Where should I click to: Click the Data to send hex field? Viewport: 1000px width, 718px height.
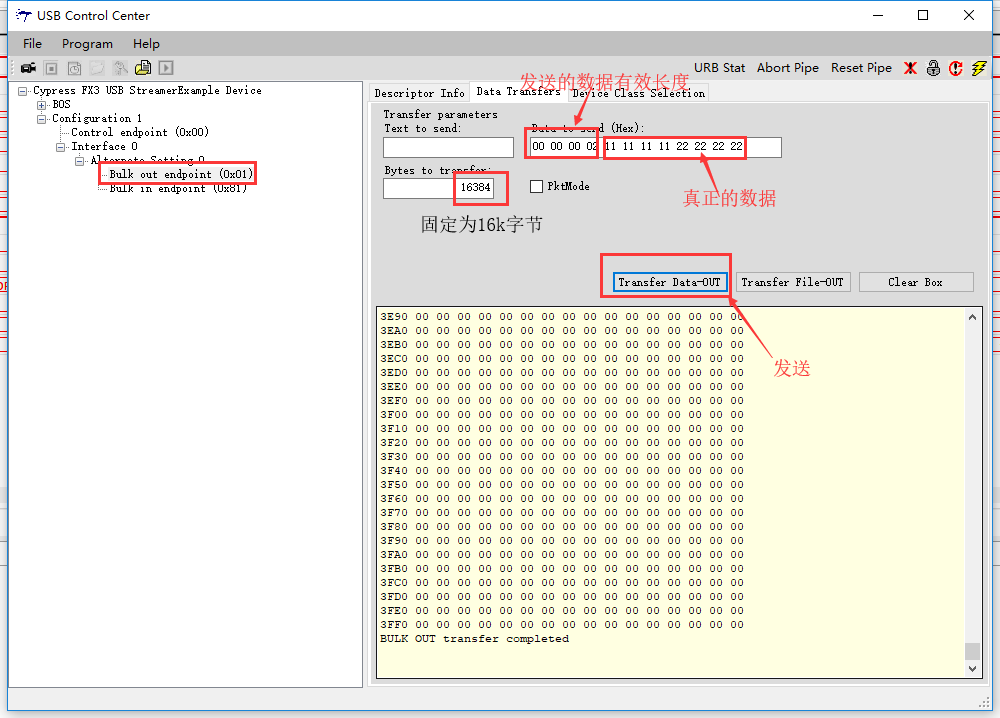tap(656, 147)
